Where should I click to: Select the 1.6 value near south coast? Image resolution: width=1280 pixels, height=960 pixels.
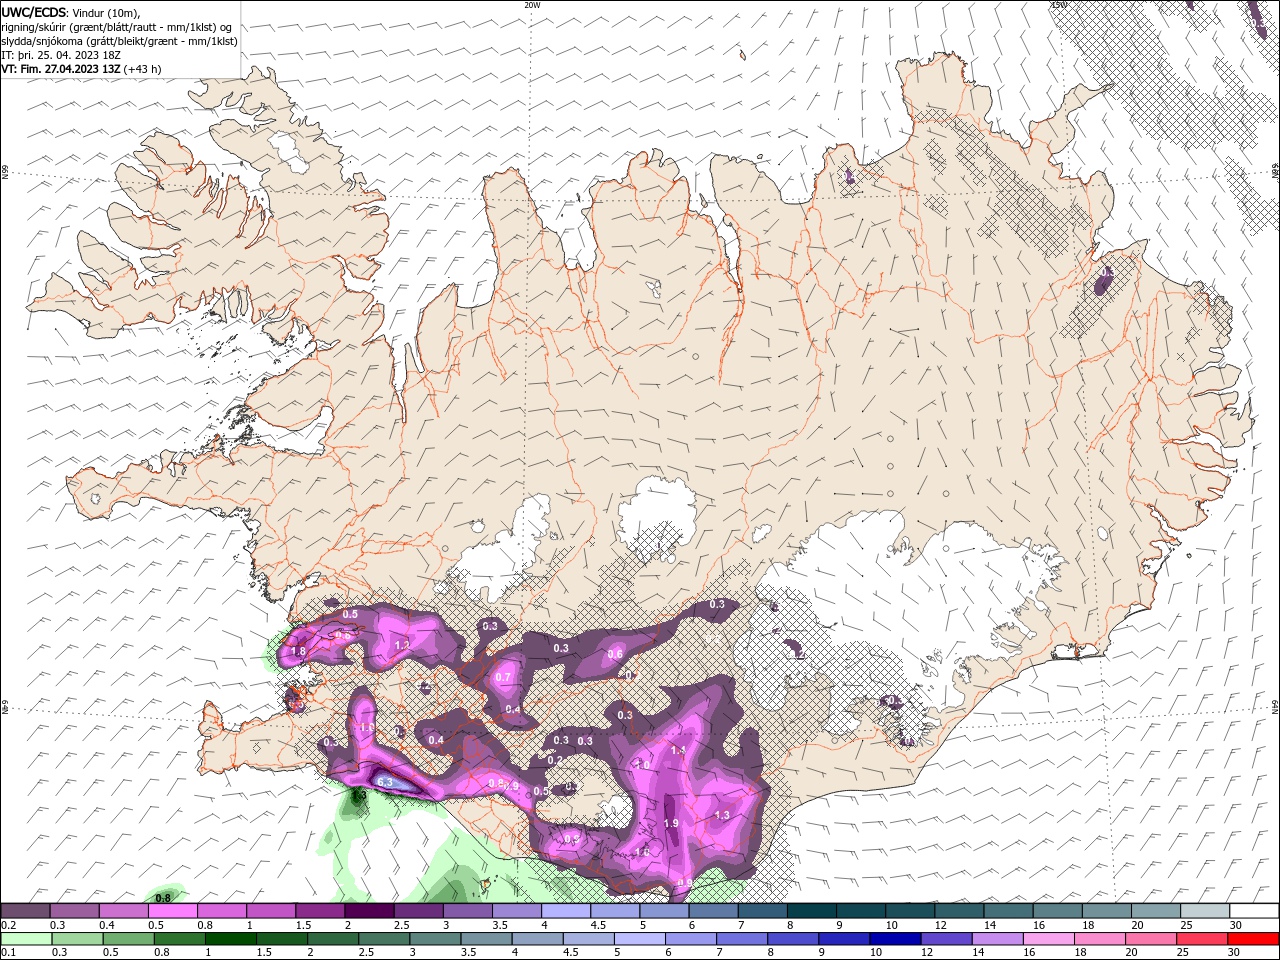(642, 852)
